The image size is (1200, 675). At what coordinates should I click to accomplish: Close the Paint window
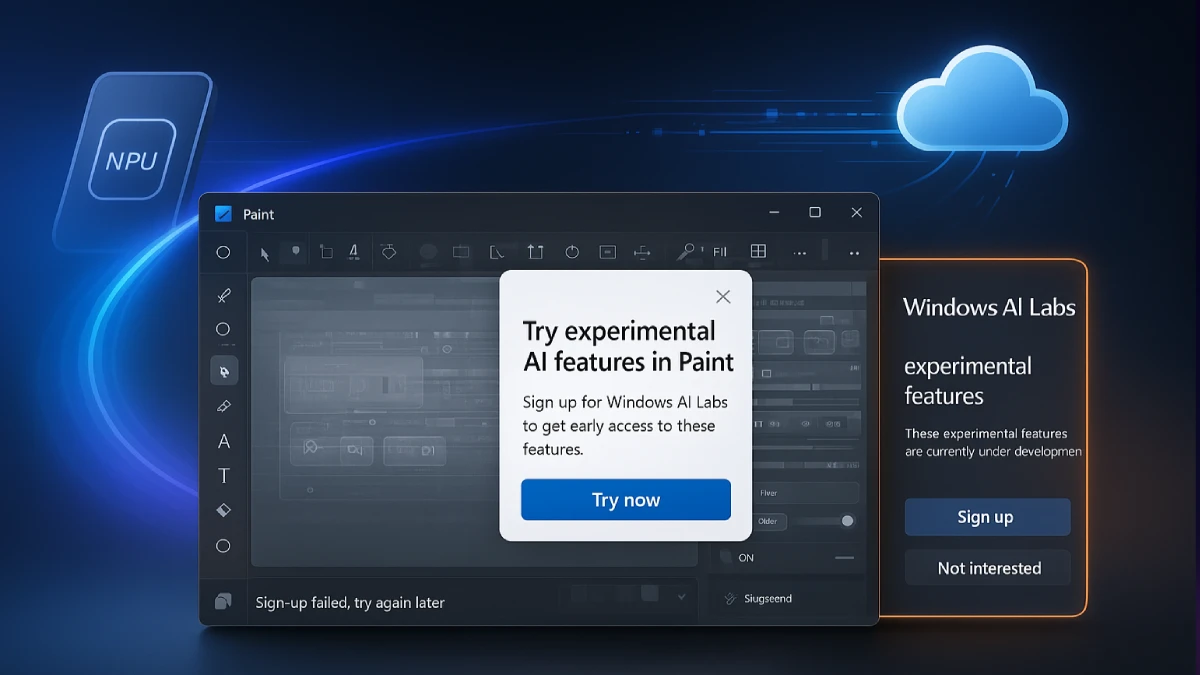coord(856,213)
